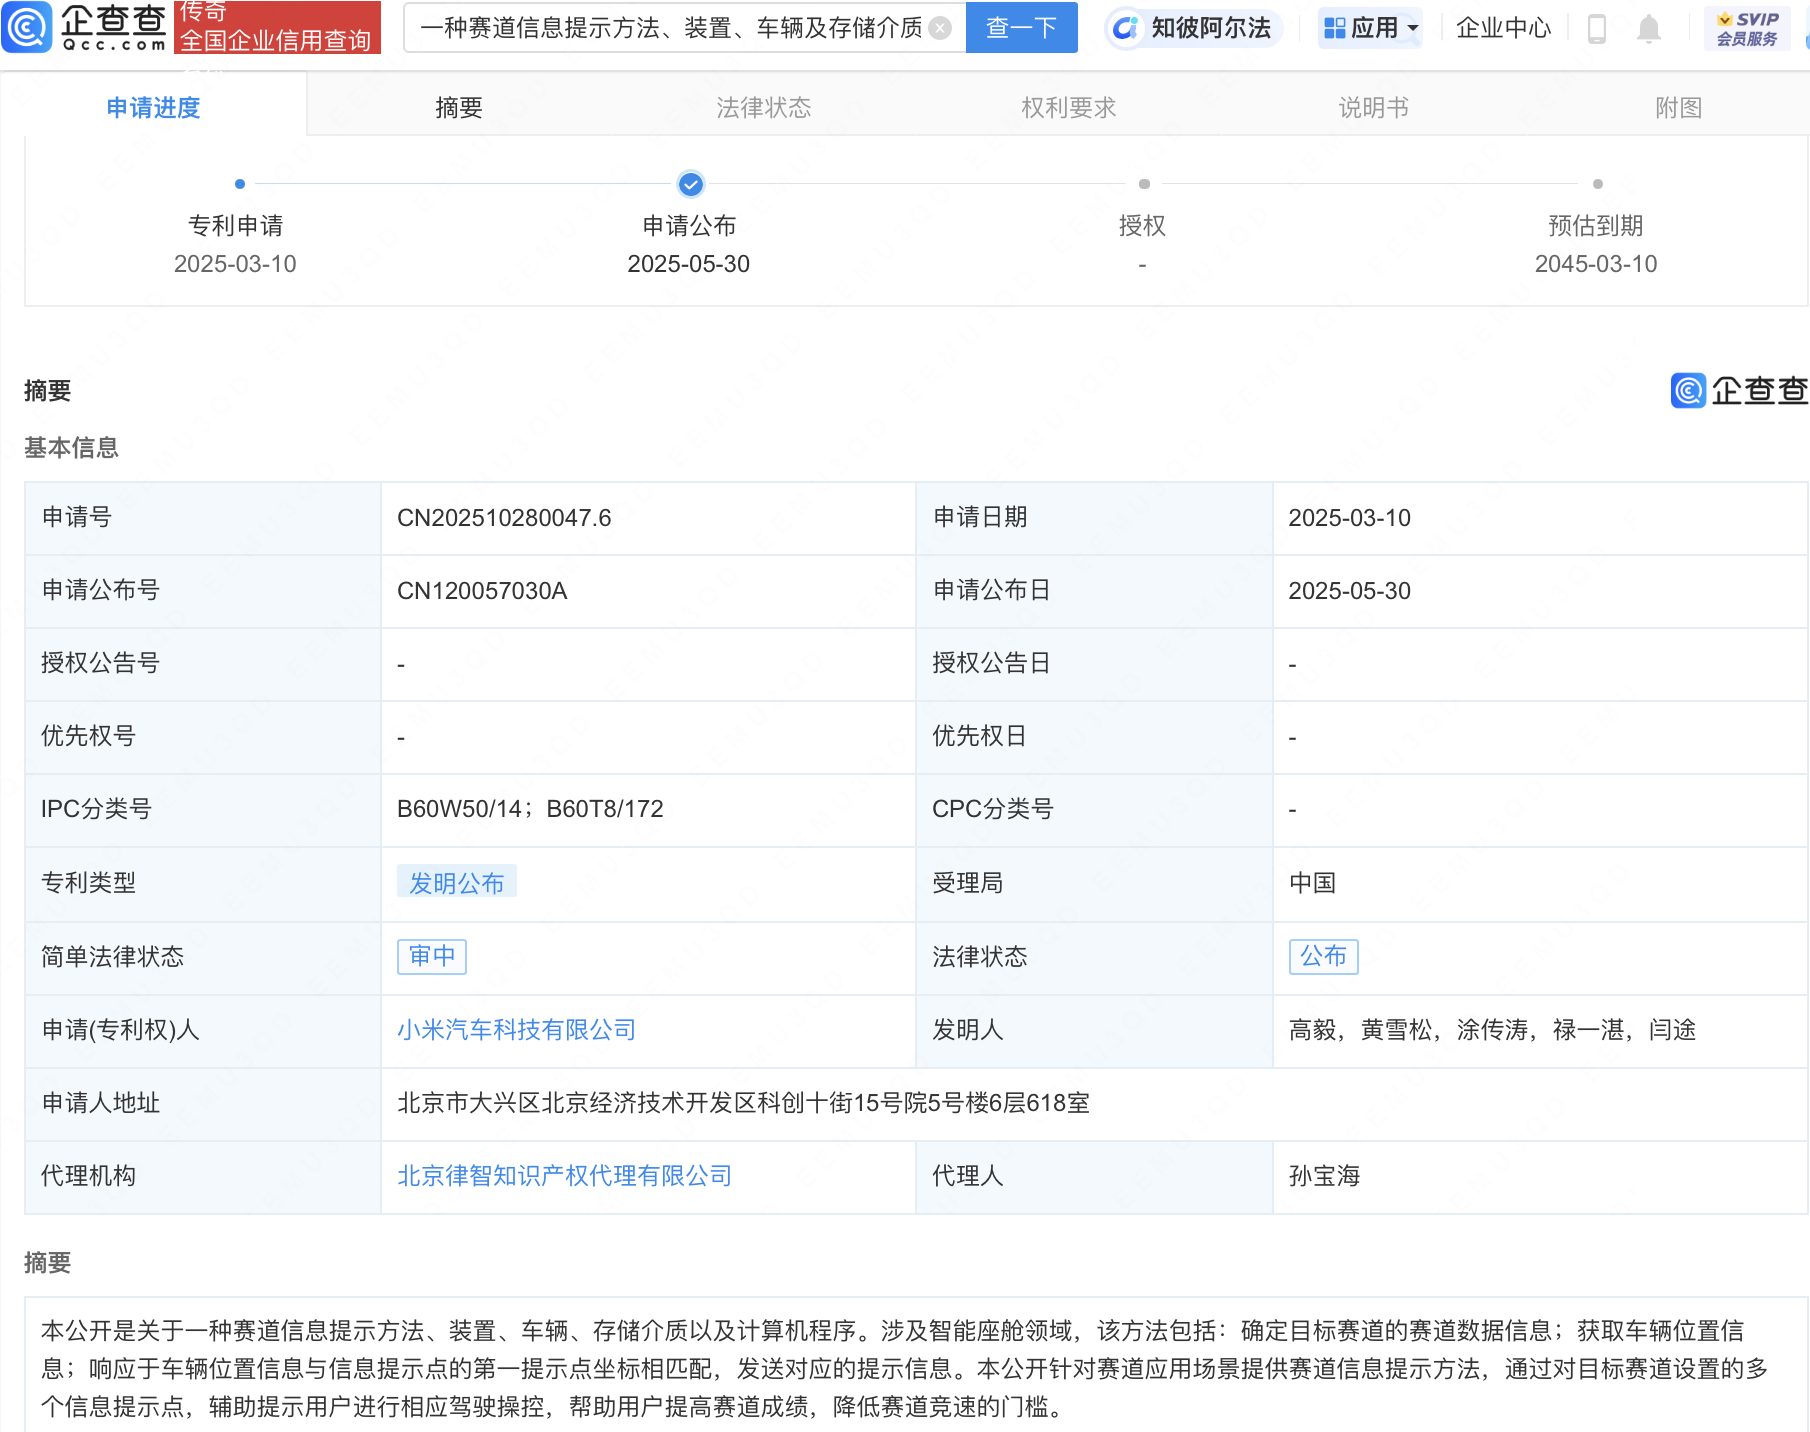This screenshot has width=1810, height=1432.
Task: Open SVIP 会员服务
Action: coord(1747,28)
